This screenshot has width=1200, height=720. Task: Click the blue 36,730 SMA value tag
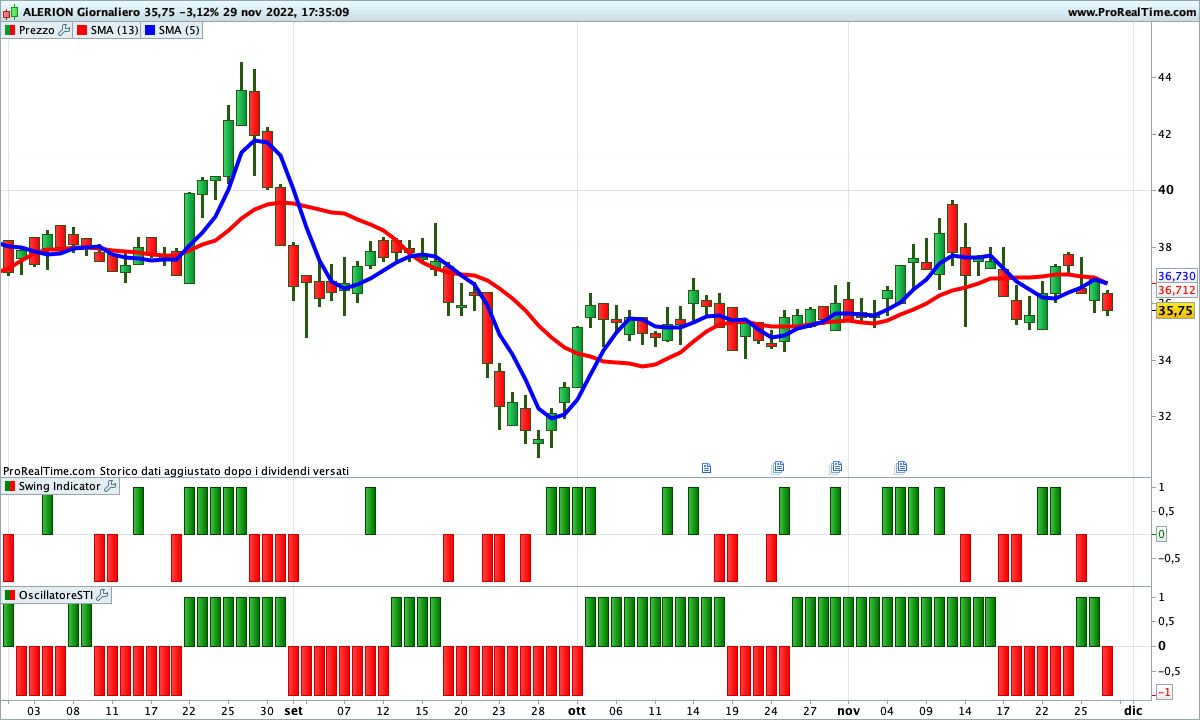[1176, 276]
